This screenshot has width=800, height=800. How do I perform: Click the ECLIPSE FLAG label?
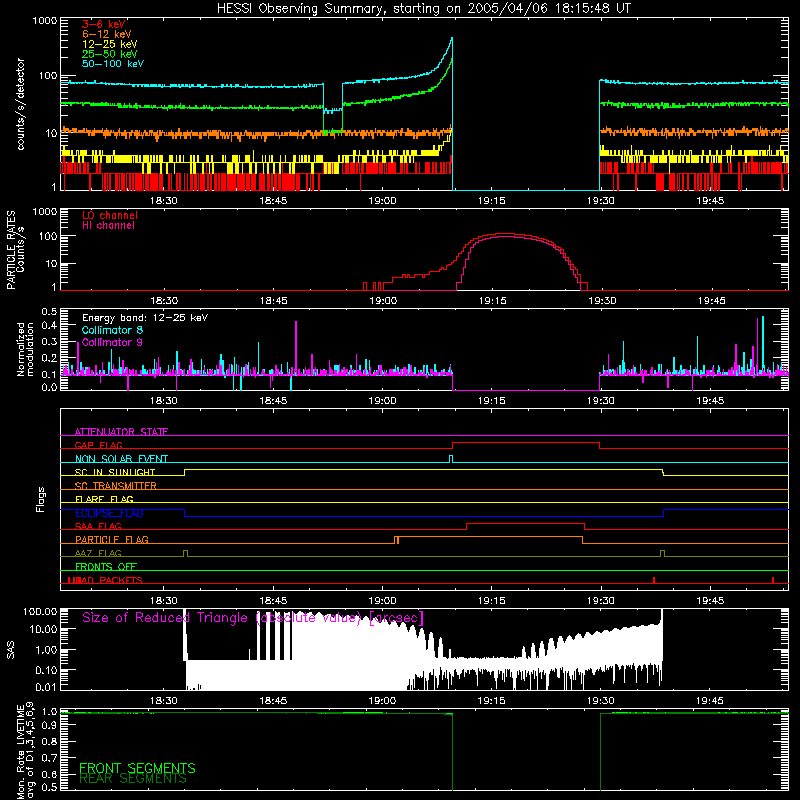(109, 513)
